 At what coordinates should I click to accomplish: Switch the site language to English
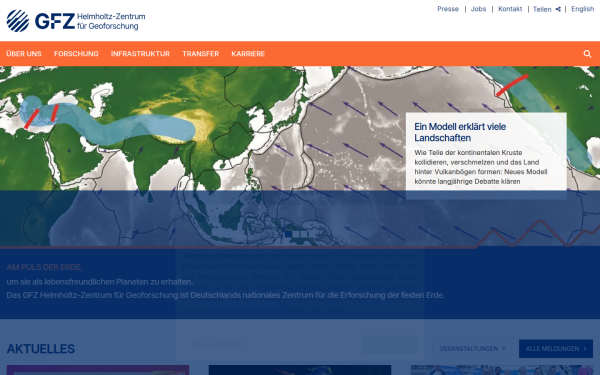[x=582, y=9]
